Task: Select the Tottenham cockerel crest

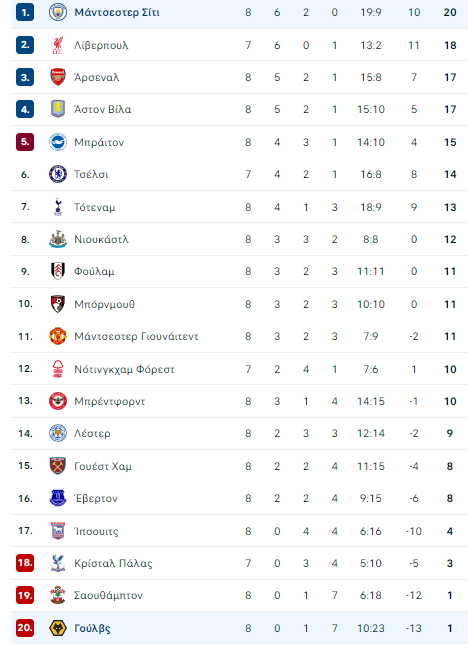Action: (58, 207)
